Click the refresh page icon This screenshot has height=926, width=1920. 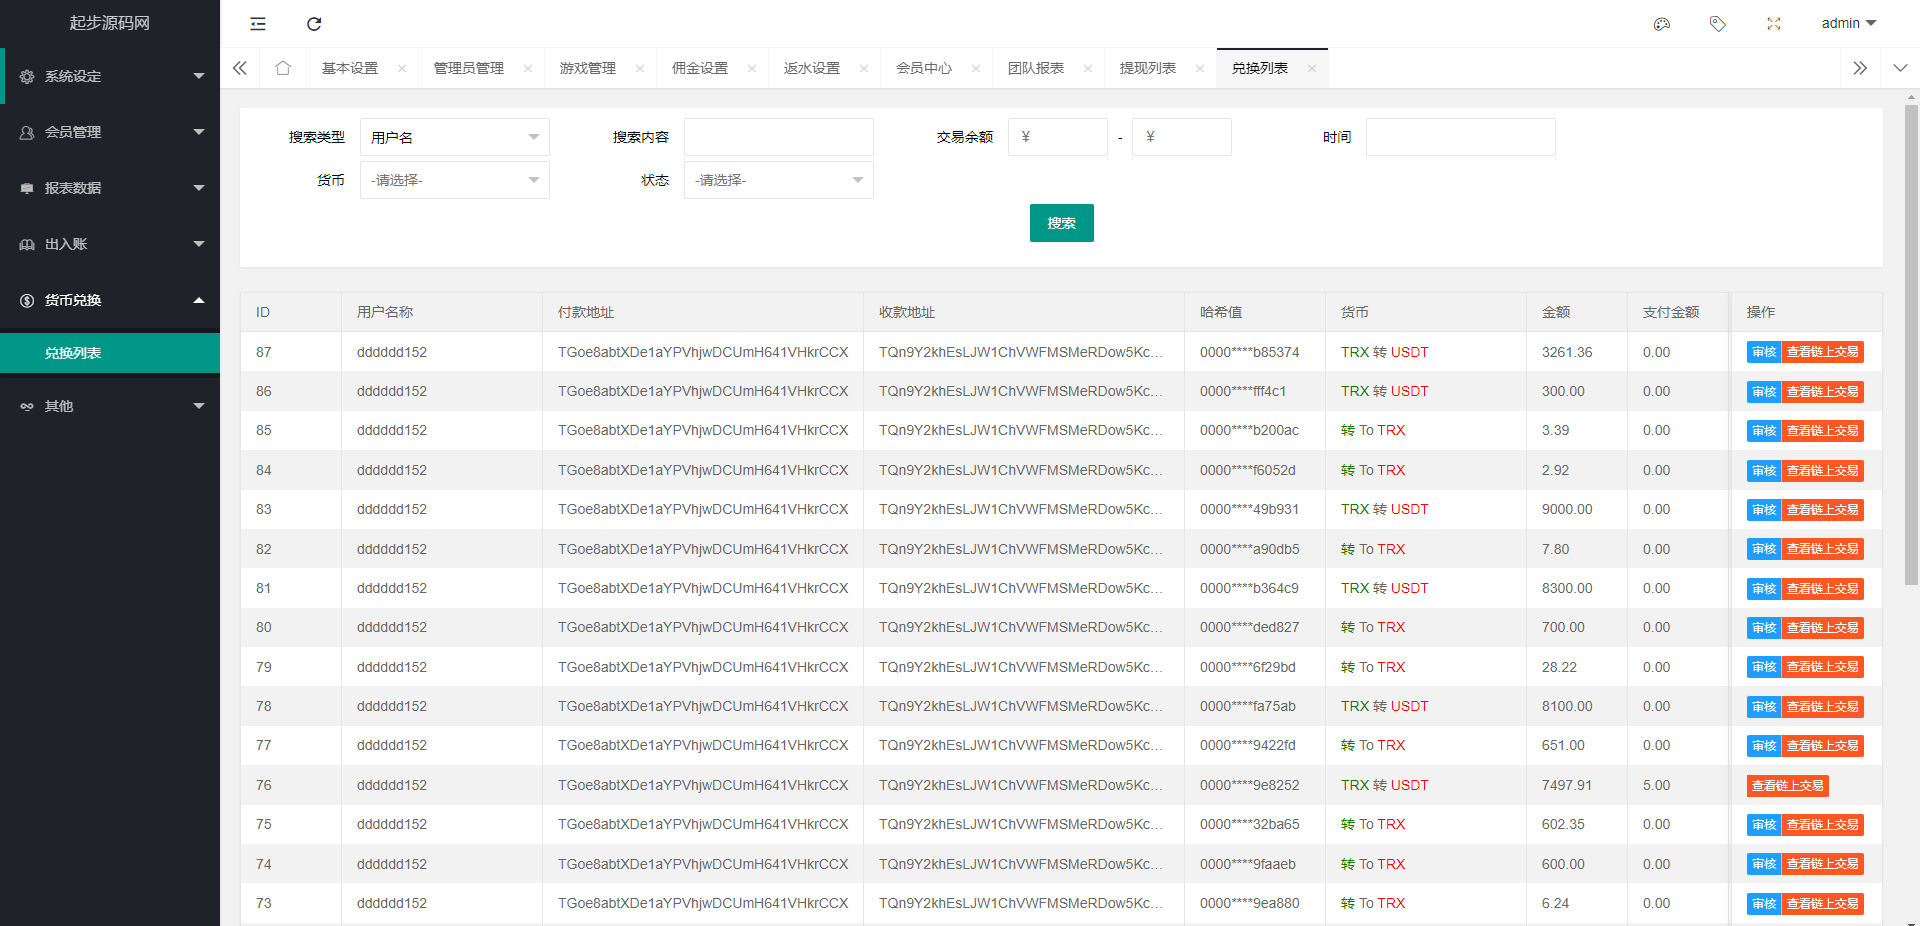click(314, 24)
